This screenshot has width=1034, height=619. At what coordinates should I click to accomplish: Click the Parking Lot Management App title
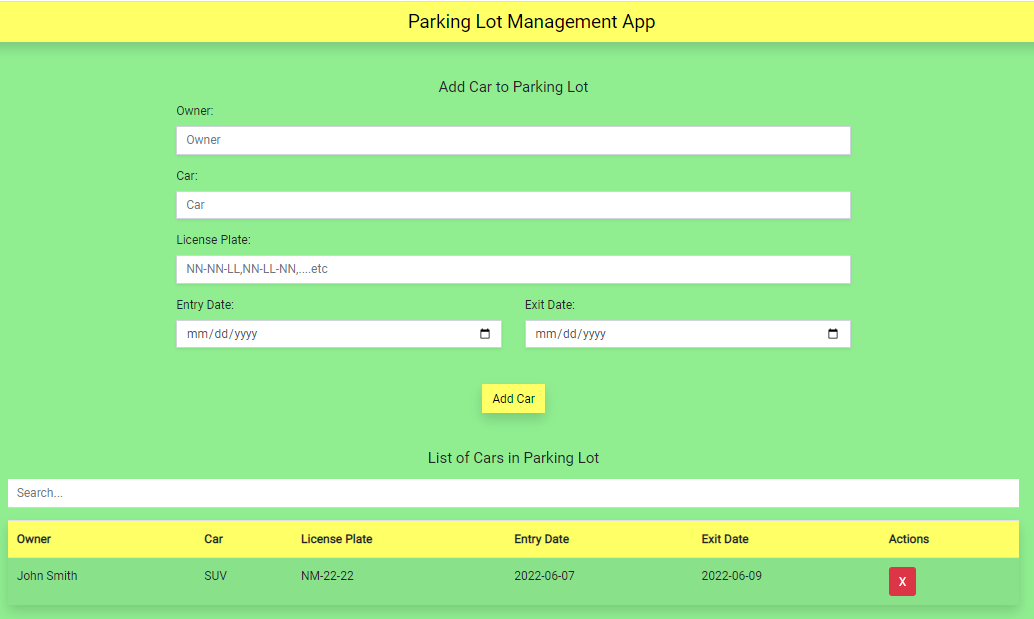click(532, 22)
